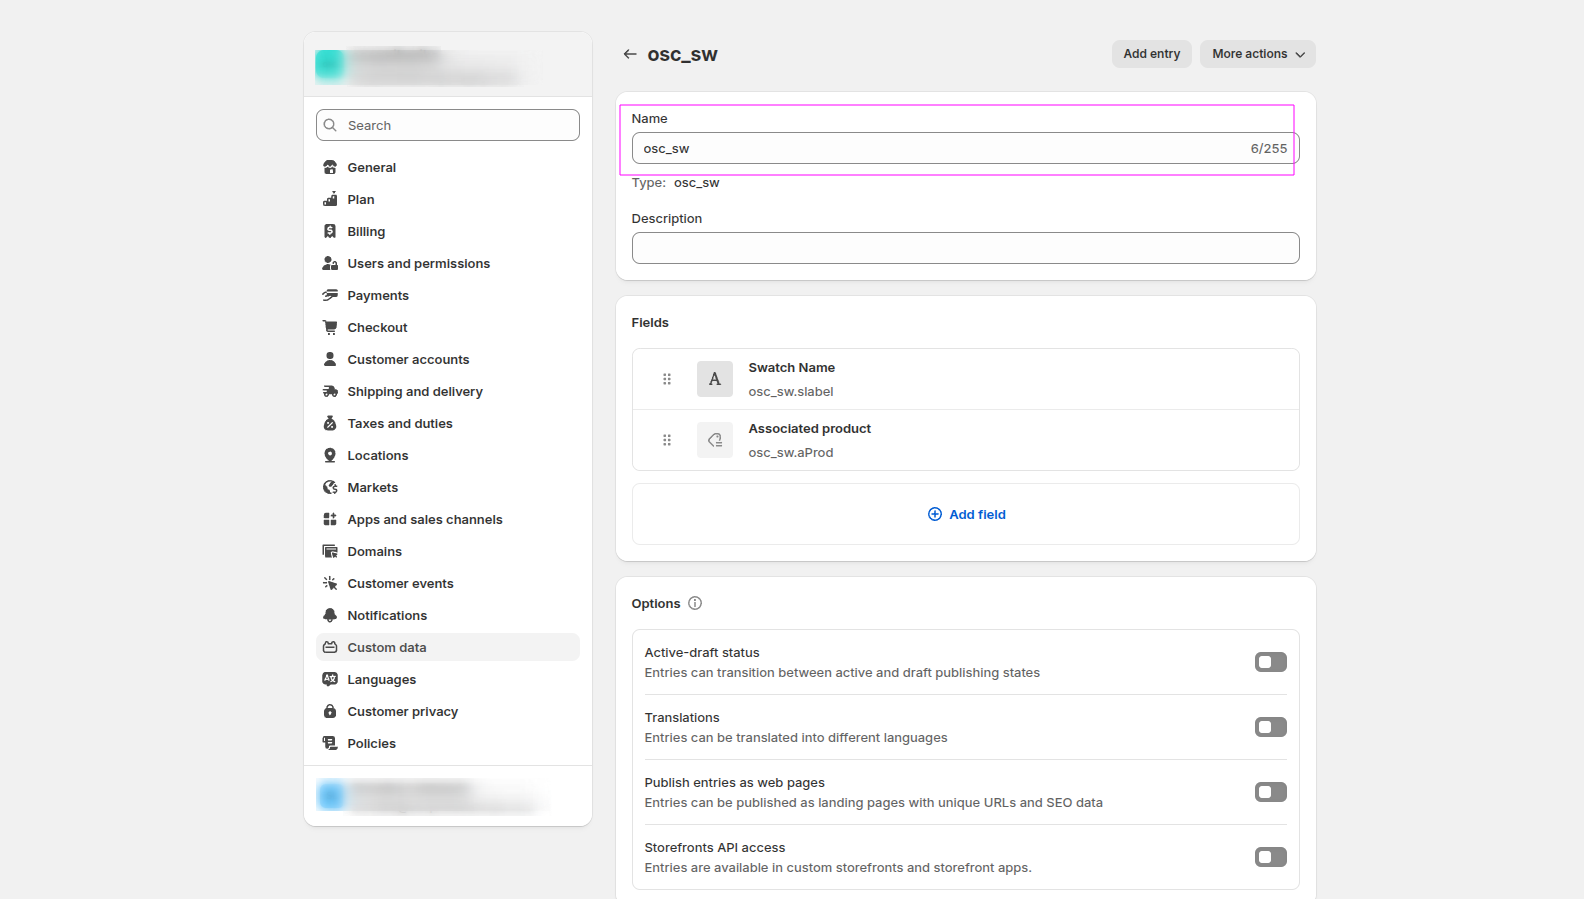Open Shipping and delivery
Screen dimensions: 1584x899
(448, 391)
